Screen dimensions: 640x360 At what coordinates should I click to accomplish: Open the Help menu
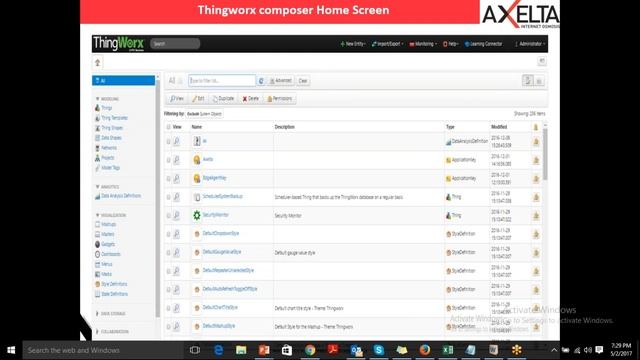451,44
